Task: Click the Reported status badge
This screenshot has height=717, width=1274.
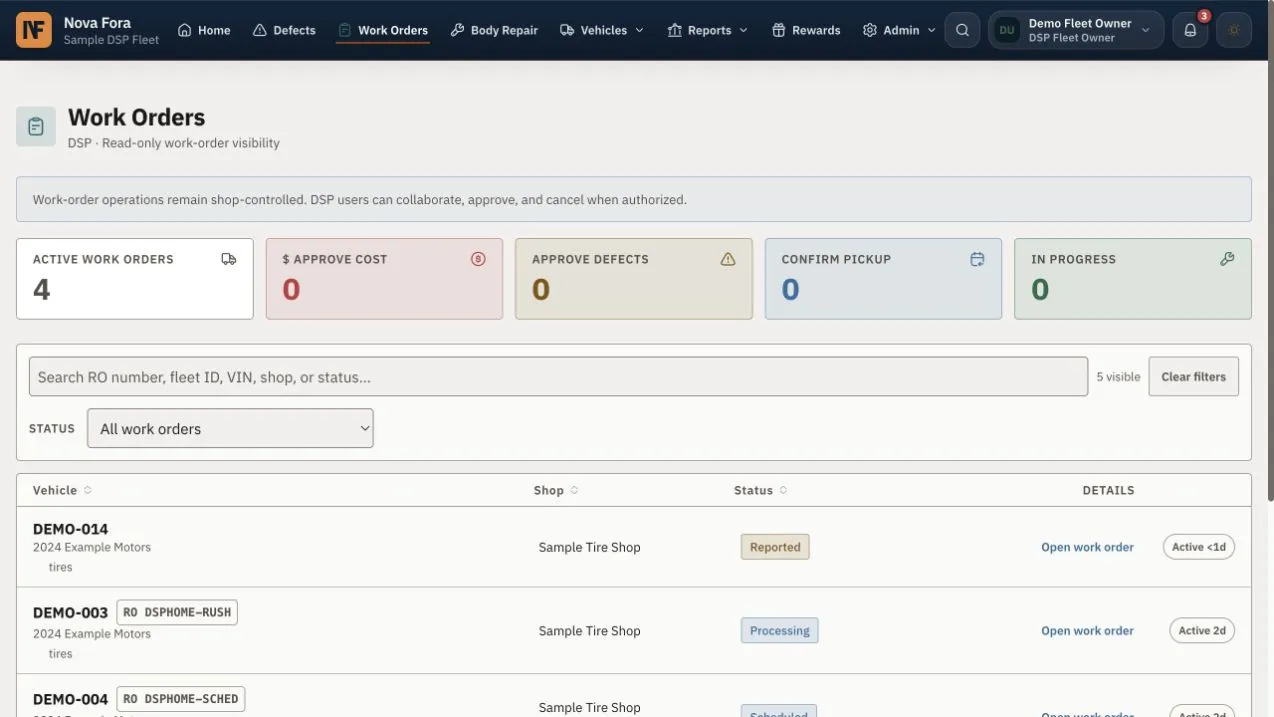Action: tap(775, 547)
